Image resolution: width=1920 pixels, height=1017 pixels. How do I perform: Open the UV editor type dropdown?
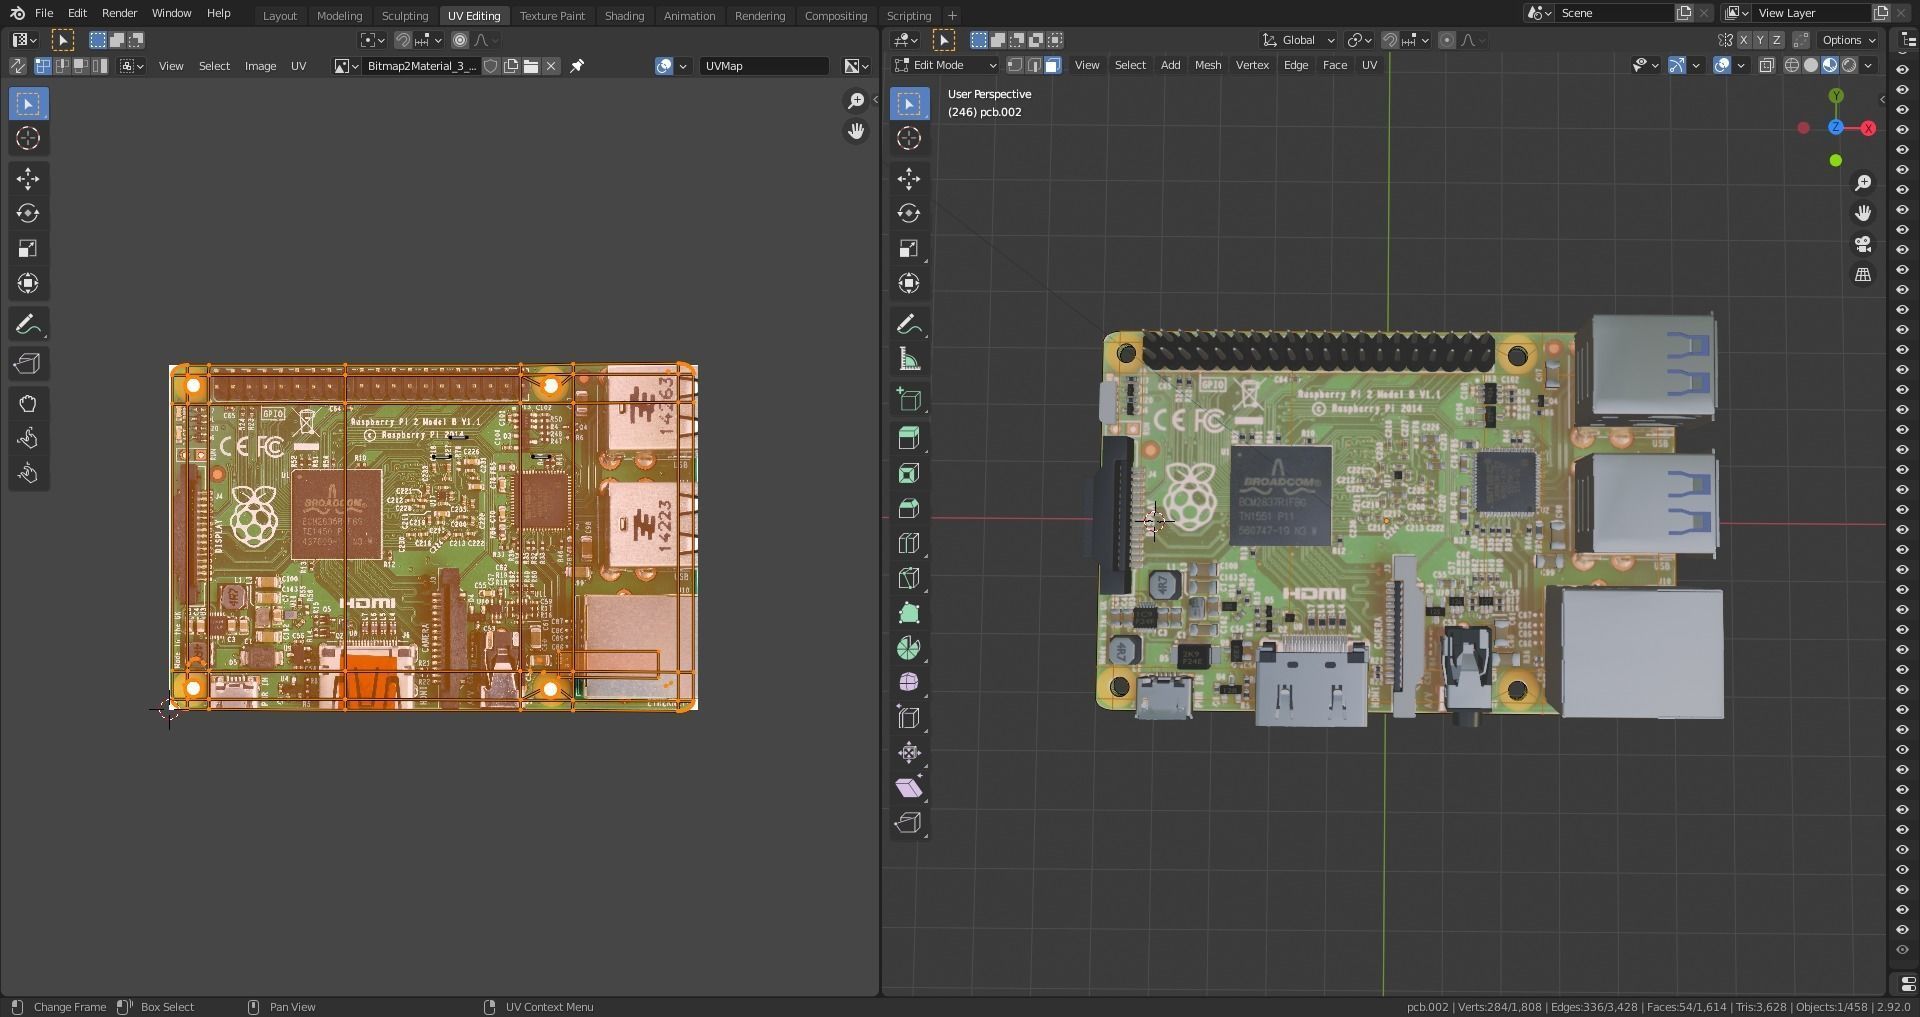[x=24, y=40]
